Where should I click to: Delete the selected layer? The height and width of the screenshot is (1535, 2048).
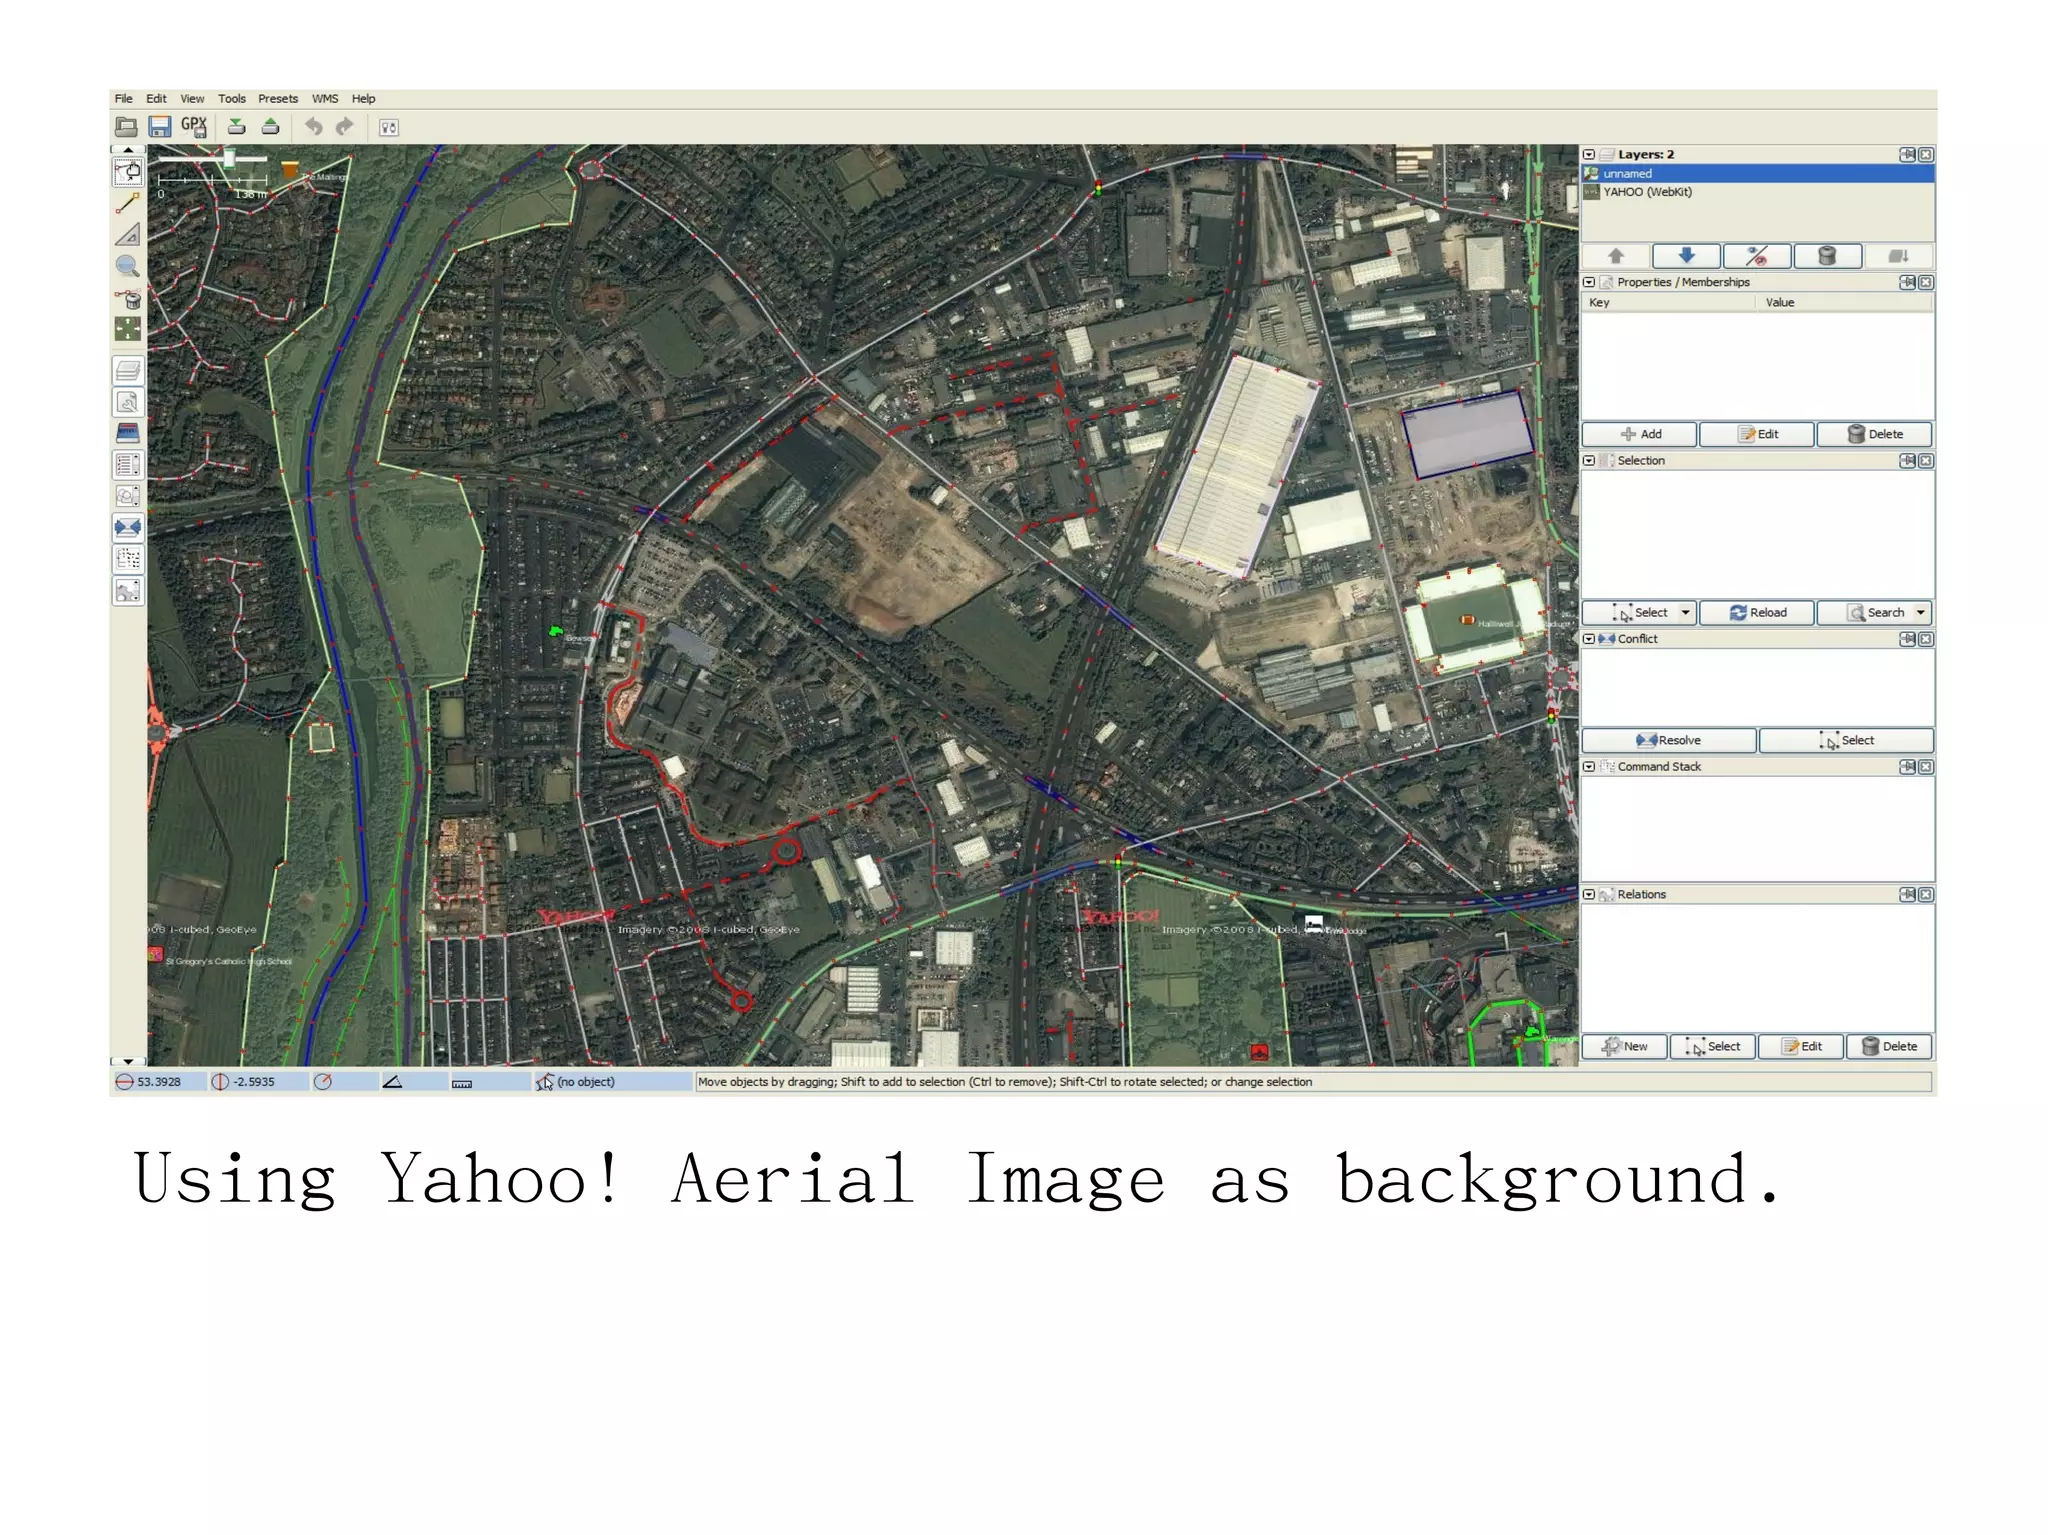coord(1828,256)
